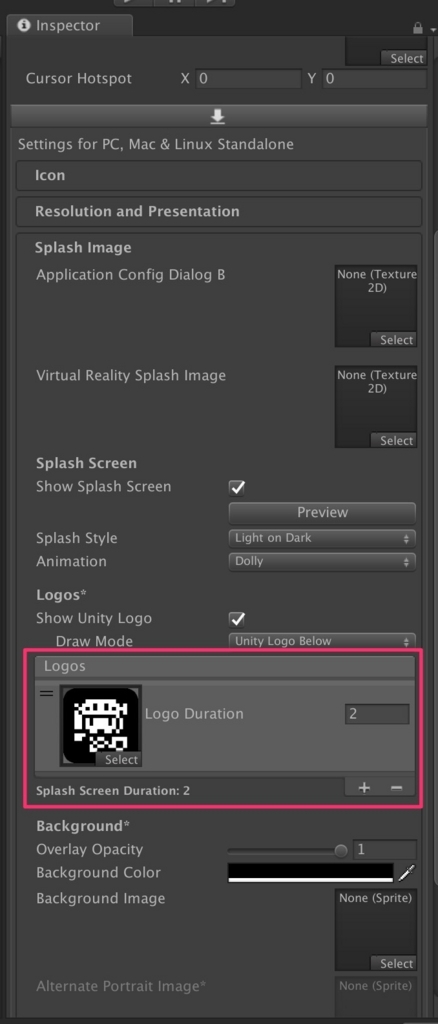The width and height of the screenshot is (438, 1024).
Task: Click the Overlay Opacity label
Action: pyautogui.click(x=89, y=850)
